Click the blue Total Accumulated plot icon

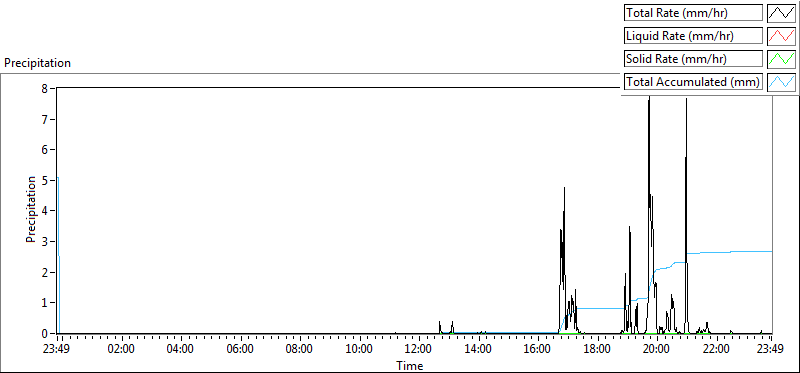(781, 82)
